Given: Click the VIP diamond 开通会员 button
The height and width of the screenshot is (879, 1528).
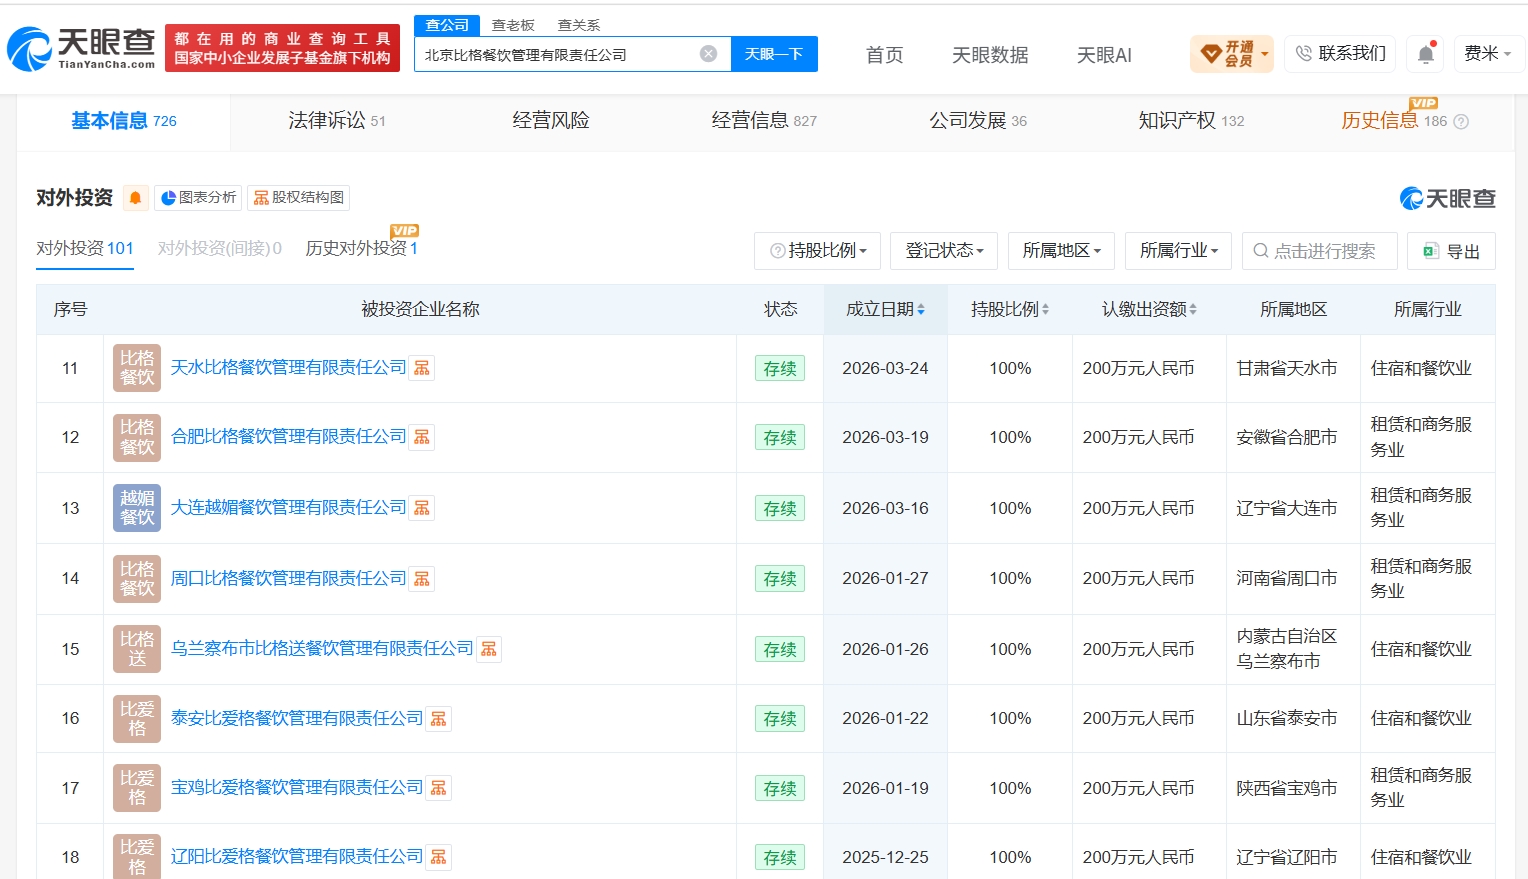Looking at the screenshot, I should (1232, 54).
